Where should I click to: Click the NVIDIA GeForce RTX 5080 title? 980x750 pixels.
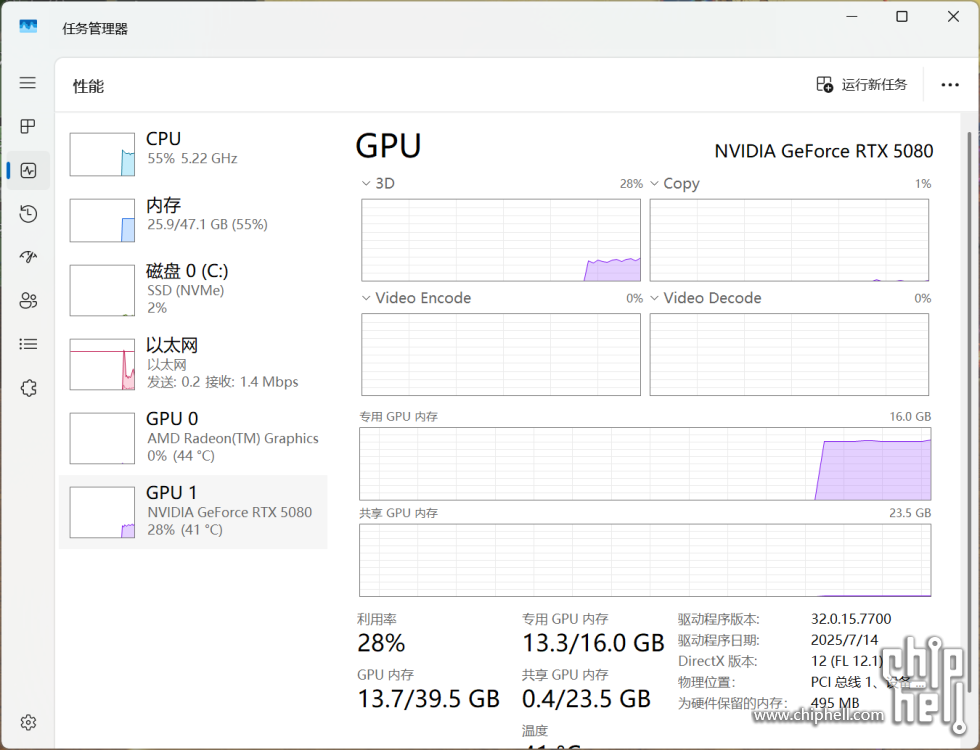pyautogui.click(x=824, y=151)
